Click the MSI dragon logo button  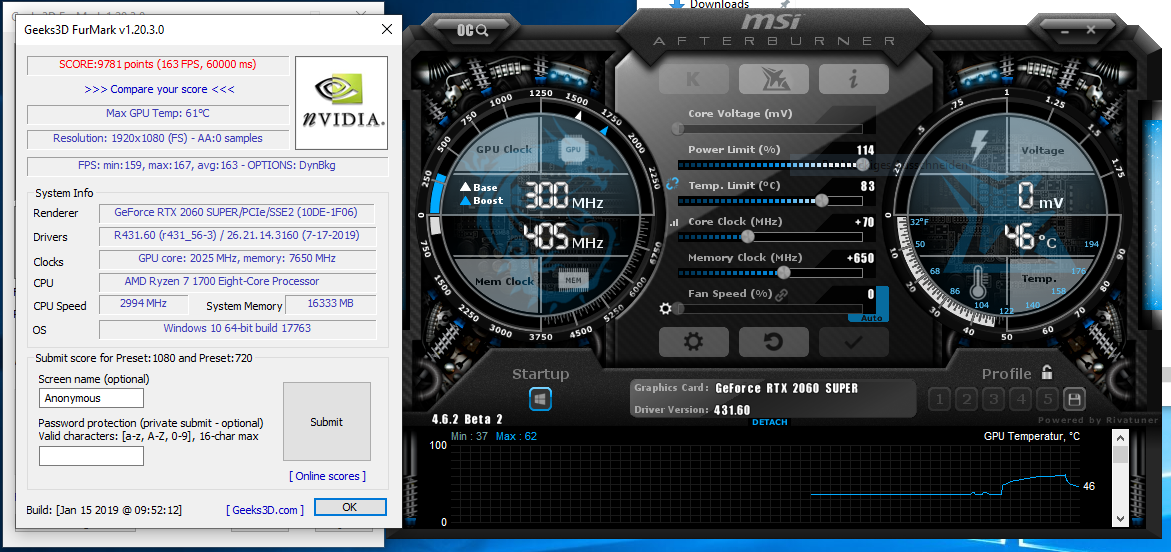click(773, 79)
